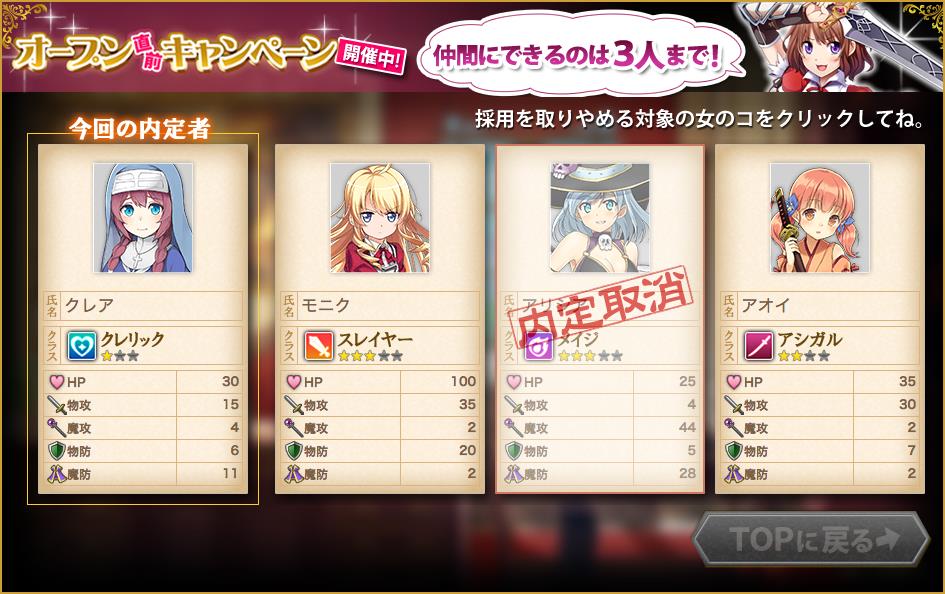Screen dimensions: 945x594
Task: Click the name field showing アオイ
Action: [x=820, y=305]
